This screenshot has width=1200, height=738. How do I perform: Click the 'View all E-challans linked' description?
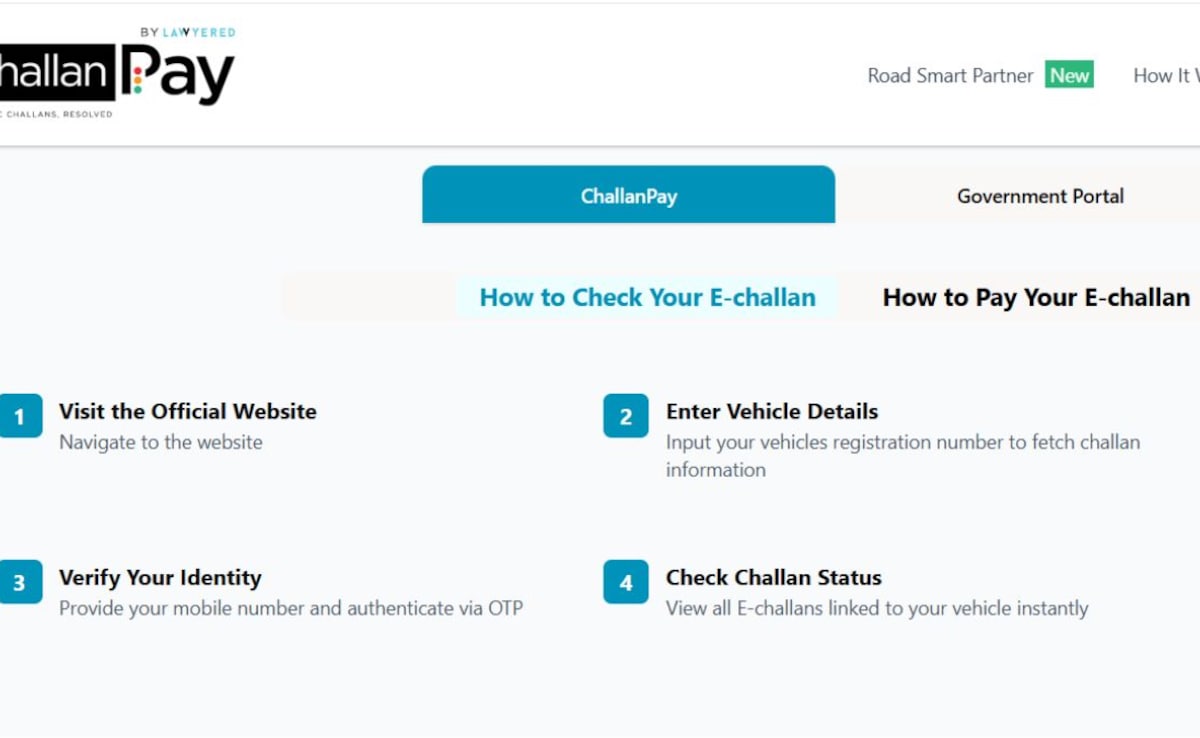877,608
